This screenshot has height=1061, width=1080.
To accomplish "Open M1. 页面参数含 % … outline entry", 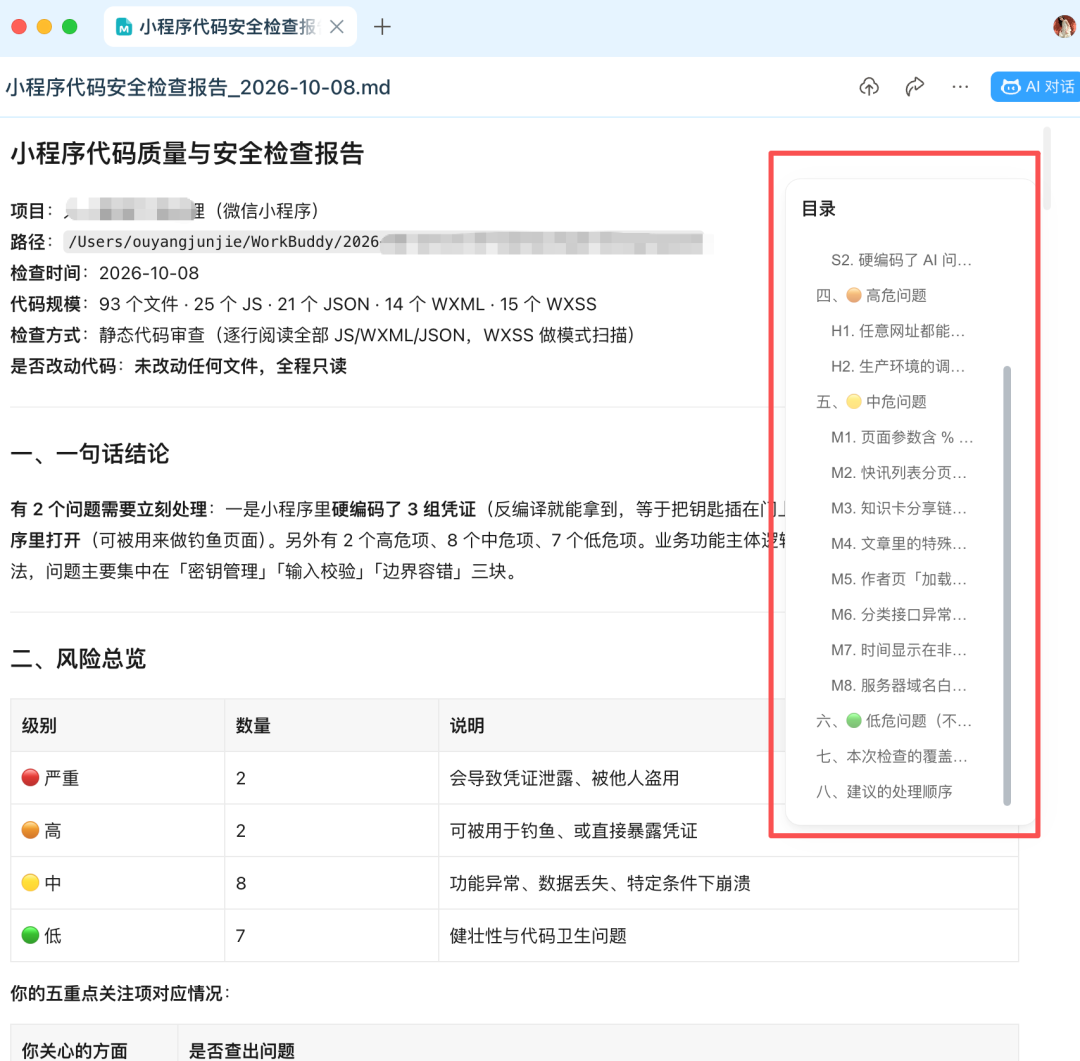I will [902, 437].
